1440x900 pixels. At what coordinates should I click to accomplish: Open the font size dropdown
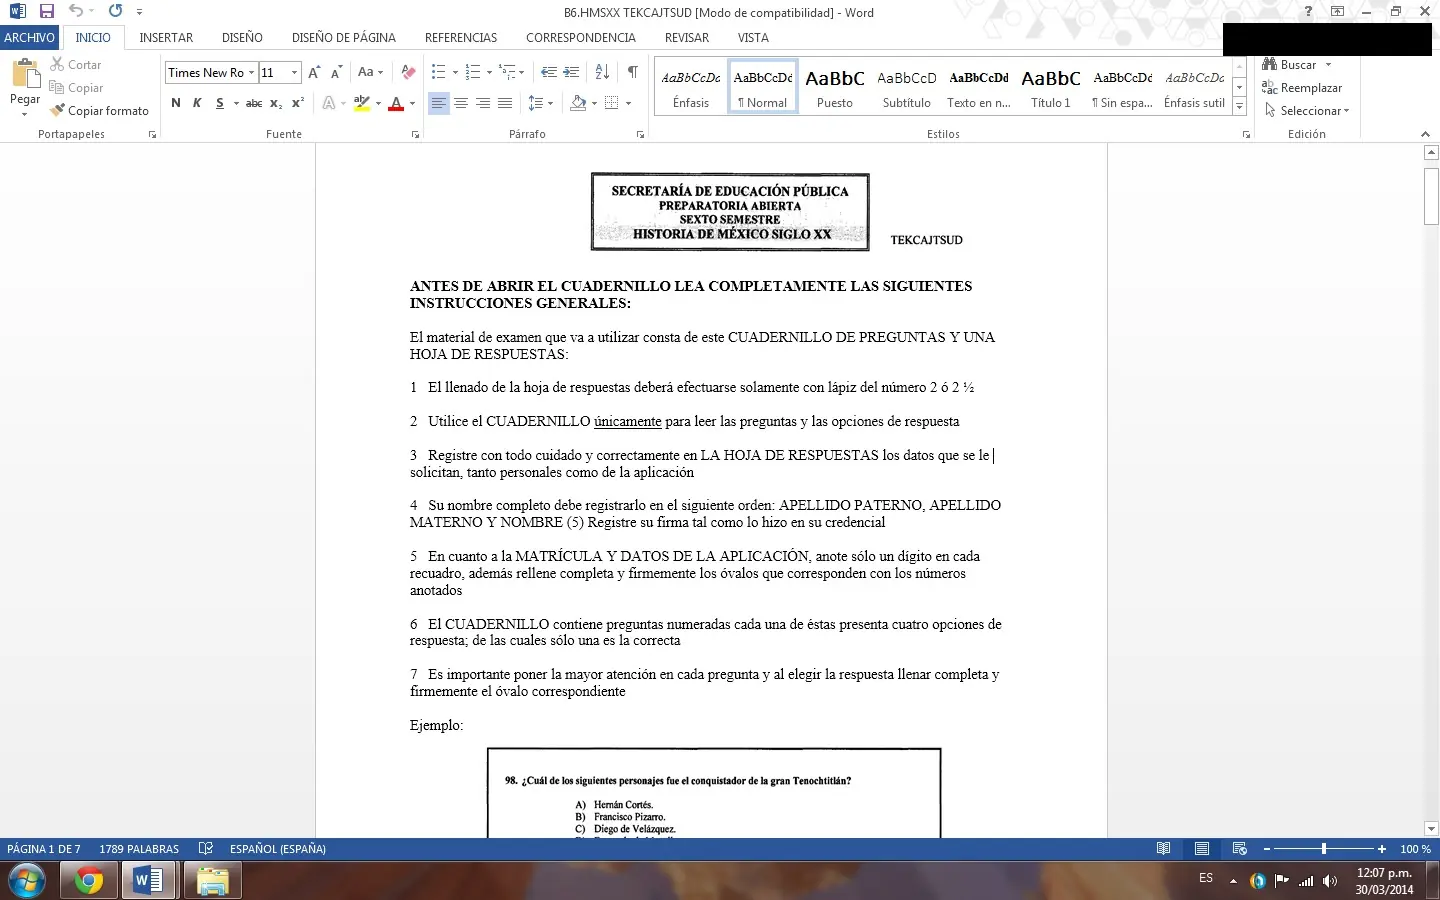tap(294, 73)
